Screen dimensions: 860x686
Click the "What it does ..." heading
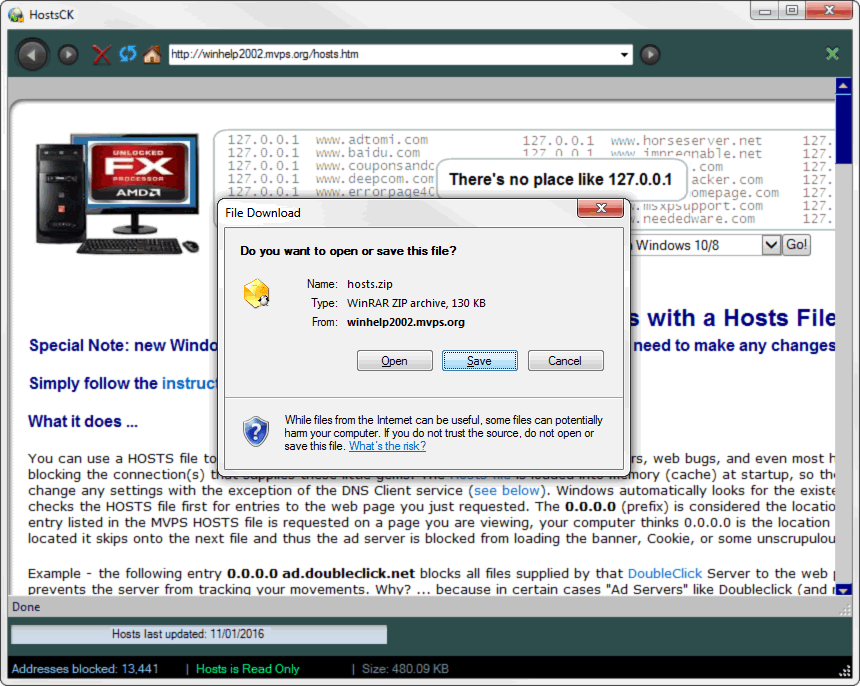(83, 421)
